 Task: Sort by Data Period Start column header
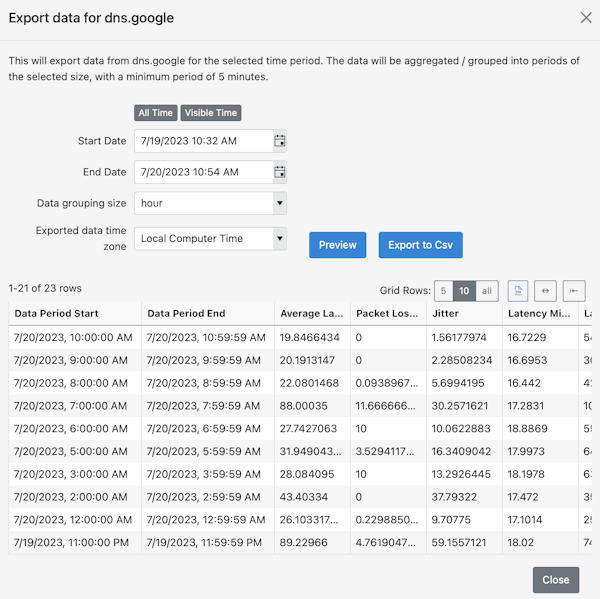[x=74, y=313]
